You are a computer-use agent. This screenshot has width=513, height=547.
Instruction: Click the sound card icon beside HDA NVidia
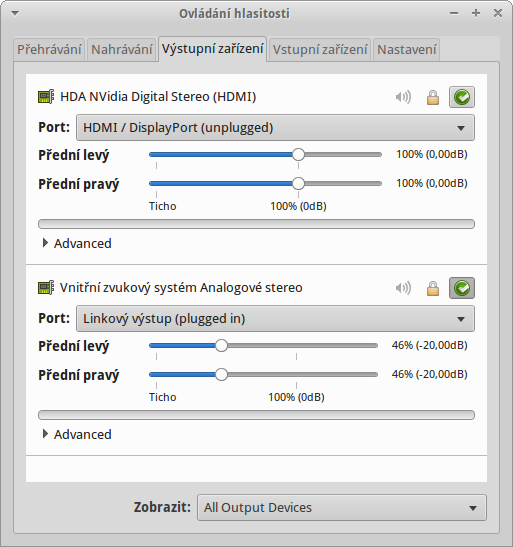(46, 97)
